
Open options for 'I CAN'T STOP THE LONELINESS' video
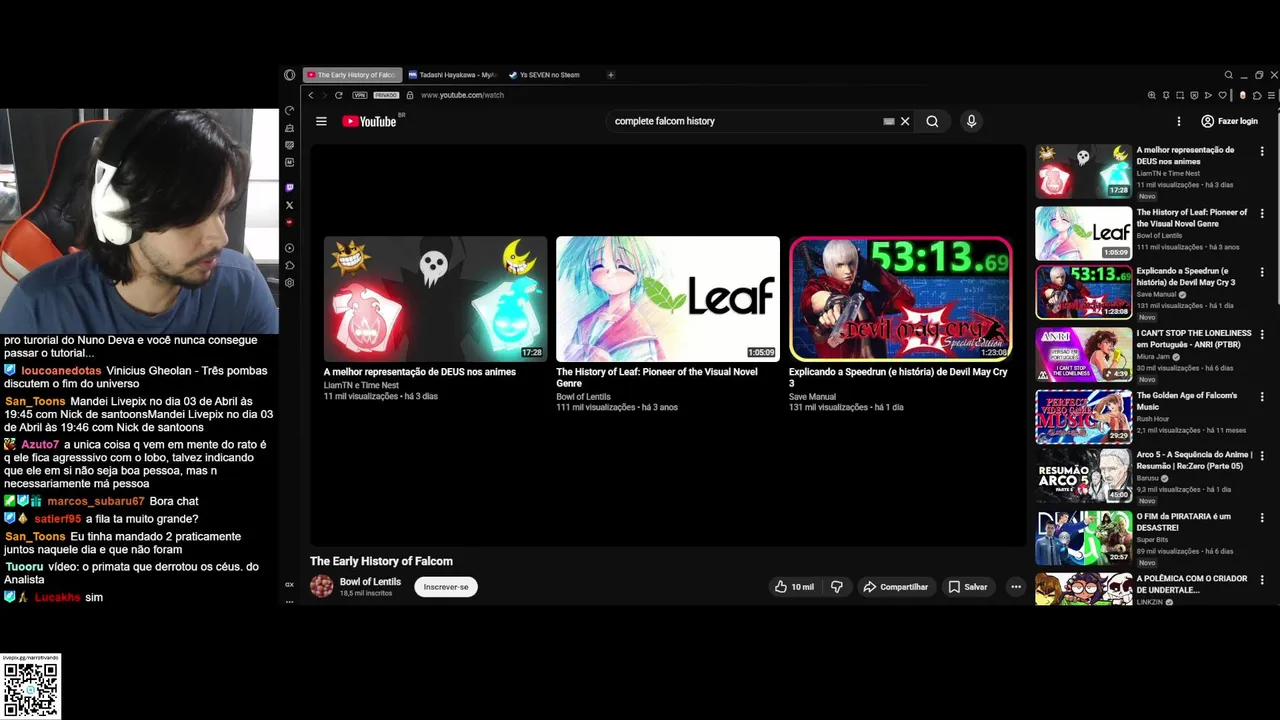coord(1262,334)
